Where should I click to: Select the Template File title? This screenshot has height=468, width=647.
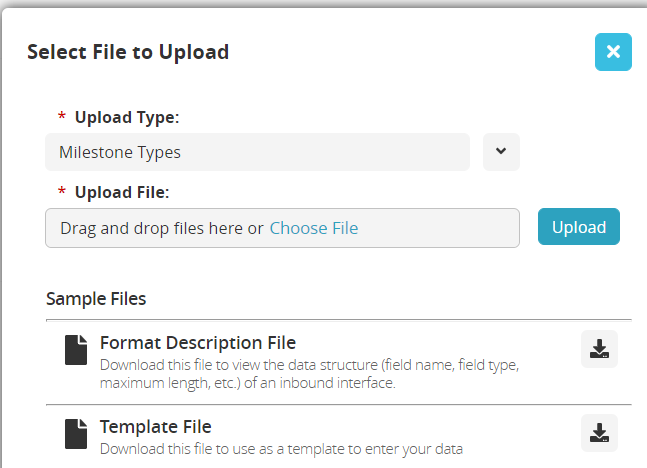[155, 427]
